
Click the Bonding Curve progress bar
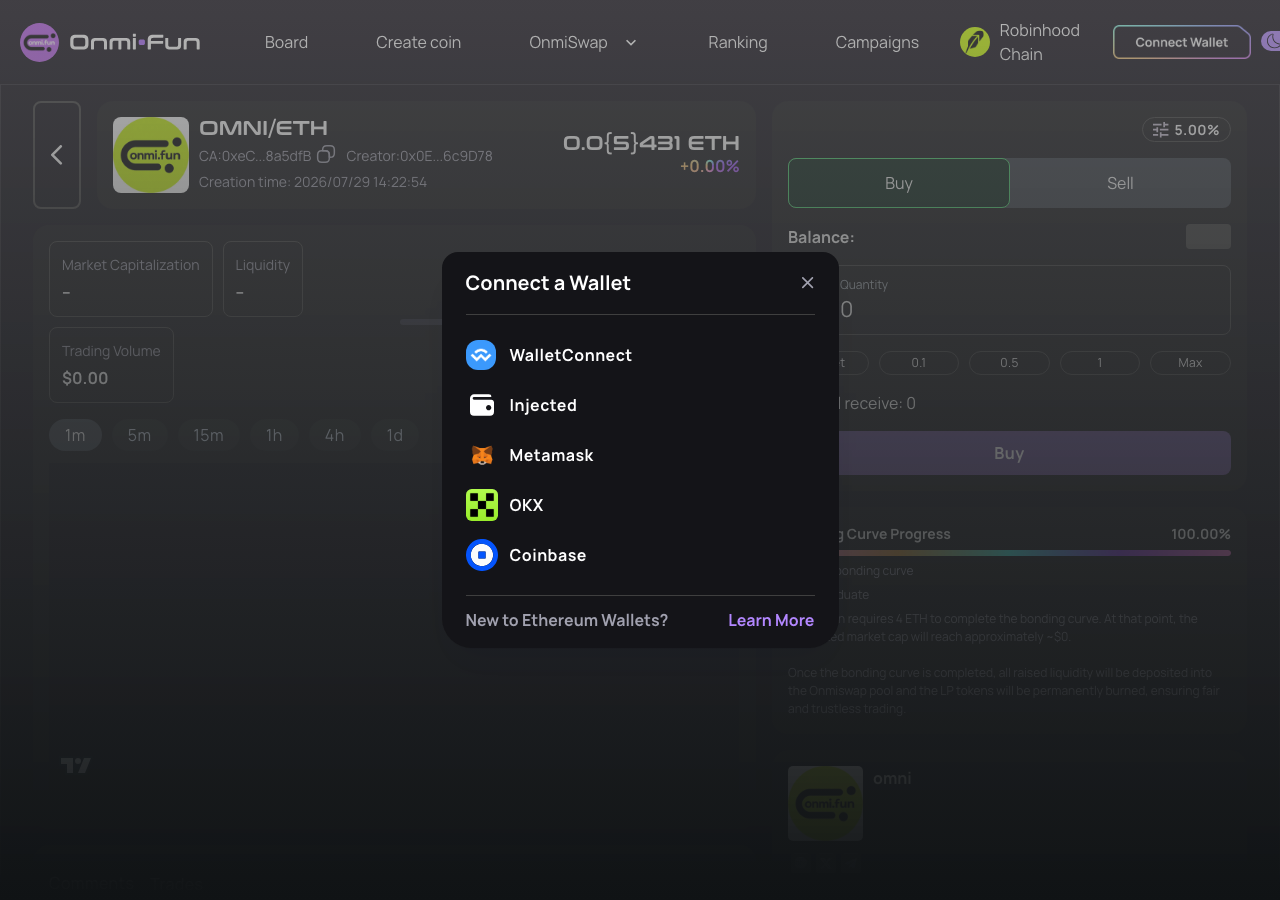[x=1009, y=553]
